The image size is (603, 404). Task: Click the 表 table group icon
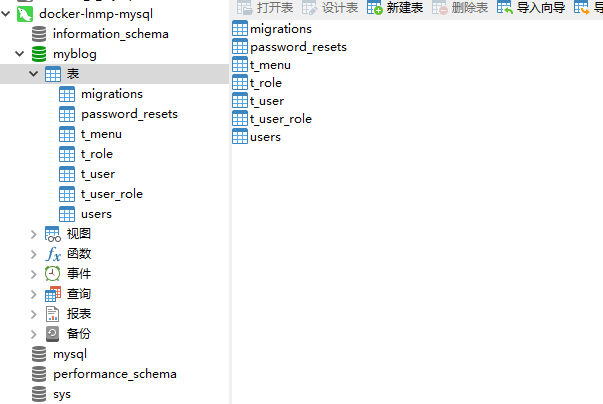53,74
